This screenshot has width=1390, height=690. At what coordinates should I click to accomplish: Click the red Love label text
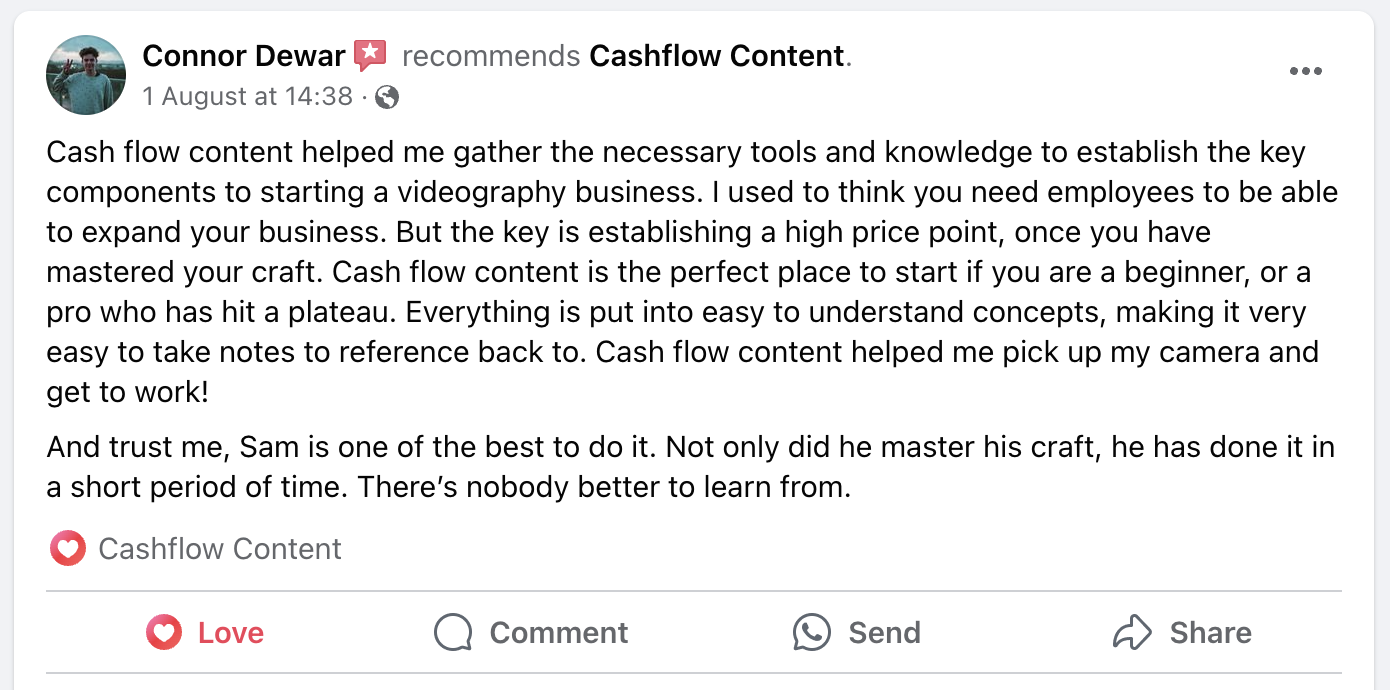[231, 633]
